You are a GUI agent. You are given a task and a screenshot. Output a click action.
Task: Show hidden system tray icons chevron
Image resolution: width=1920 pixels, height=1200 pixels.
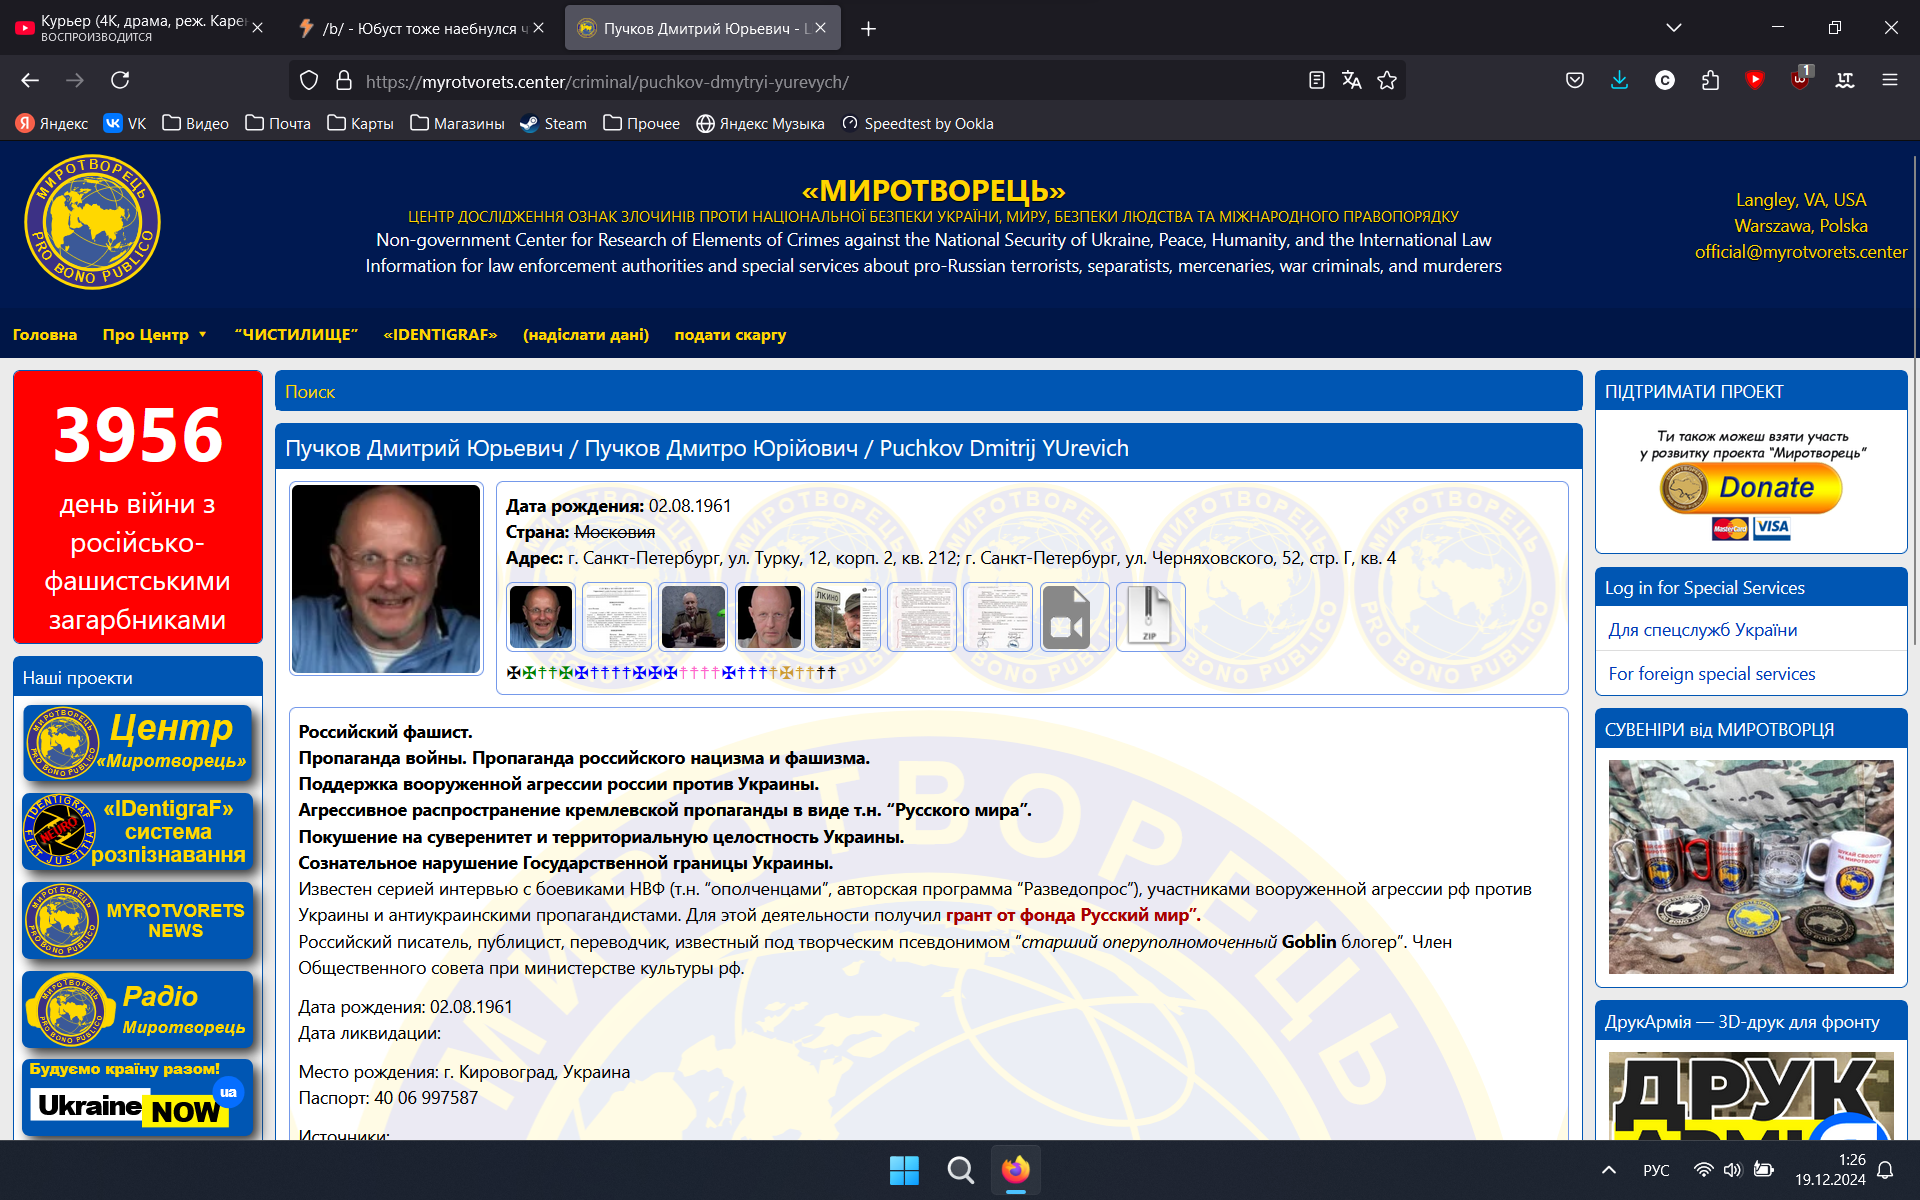(x=1608, y=1169)
